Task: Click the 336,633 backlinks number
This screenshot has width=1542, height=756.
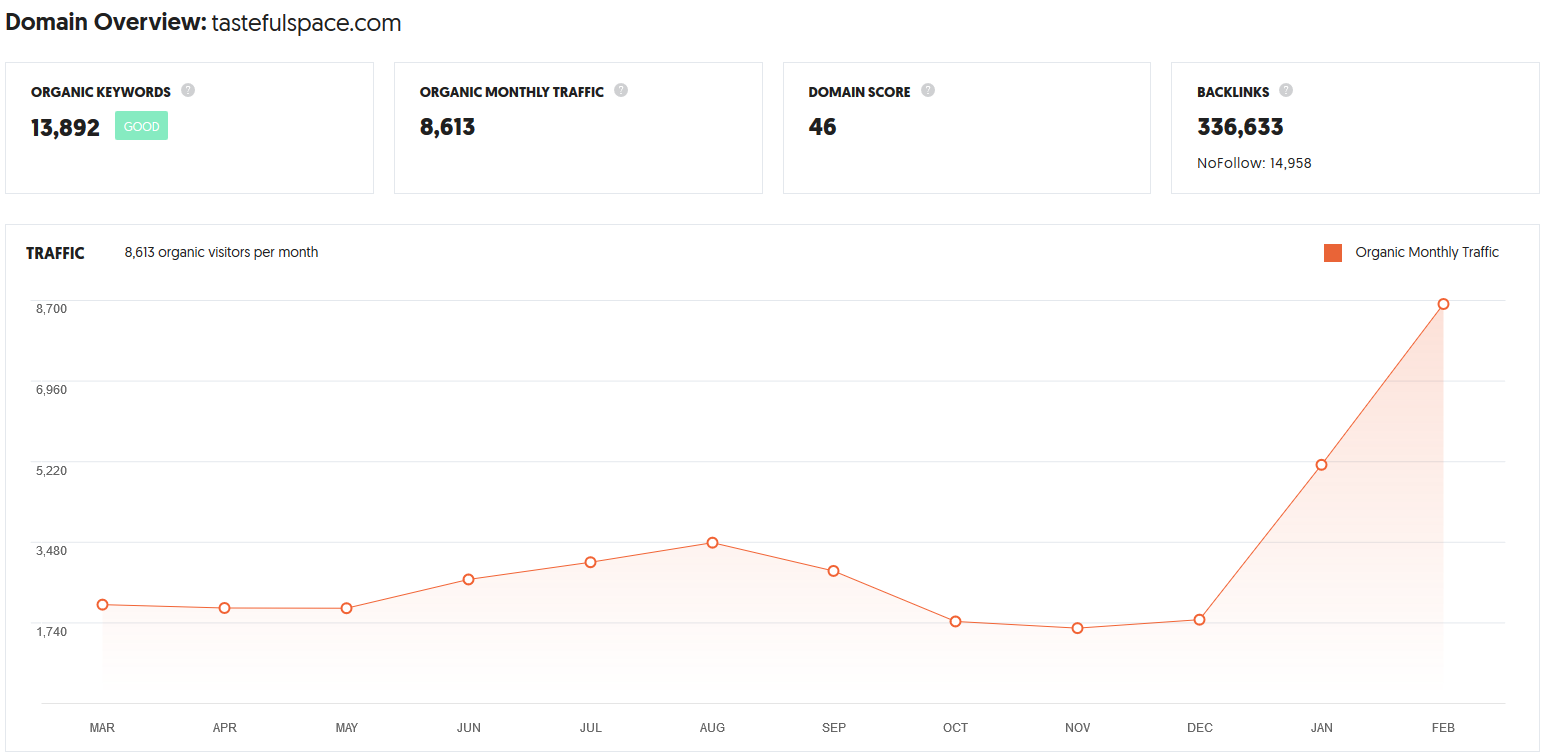Action: click(1240, 127)
